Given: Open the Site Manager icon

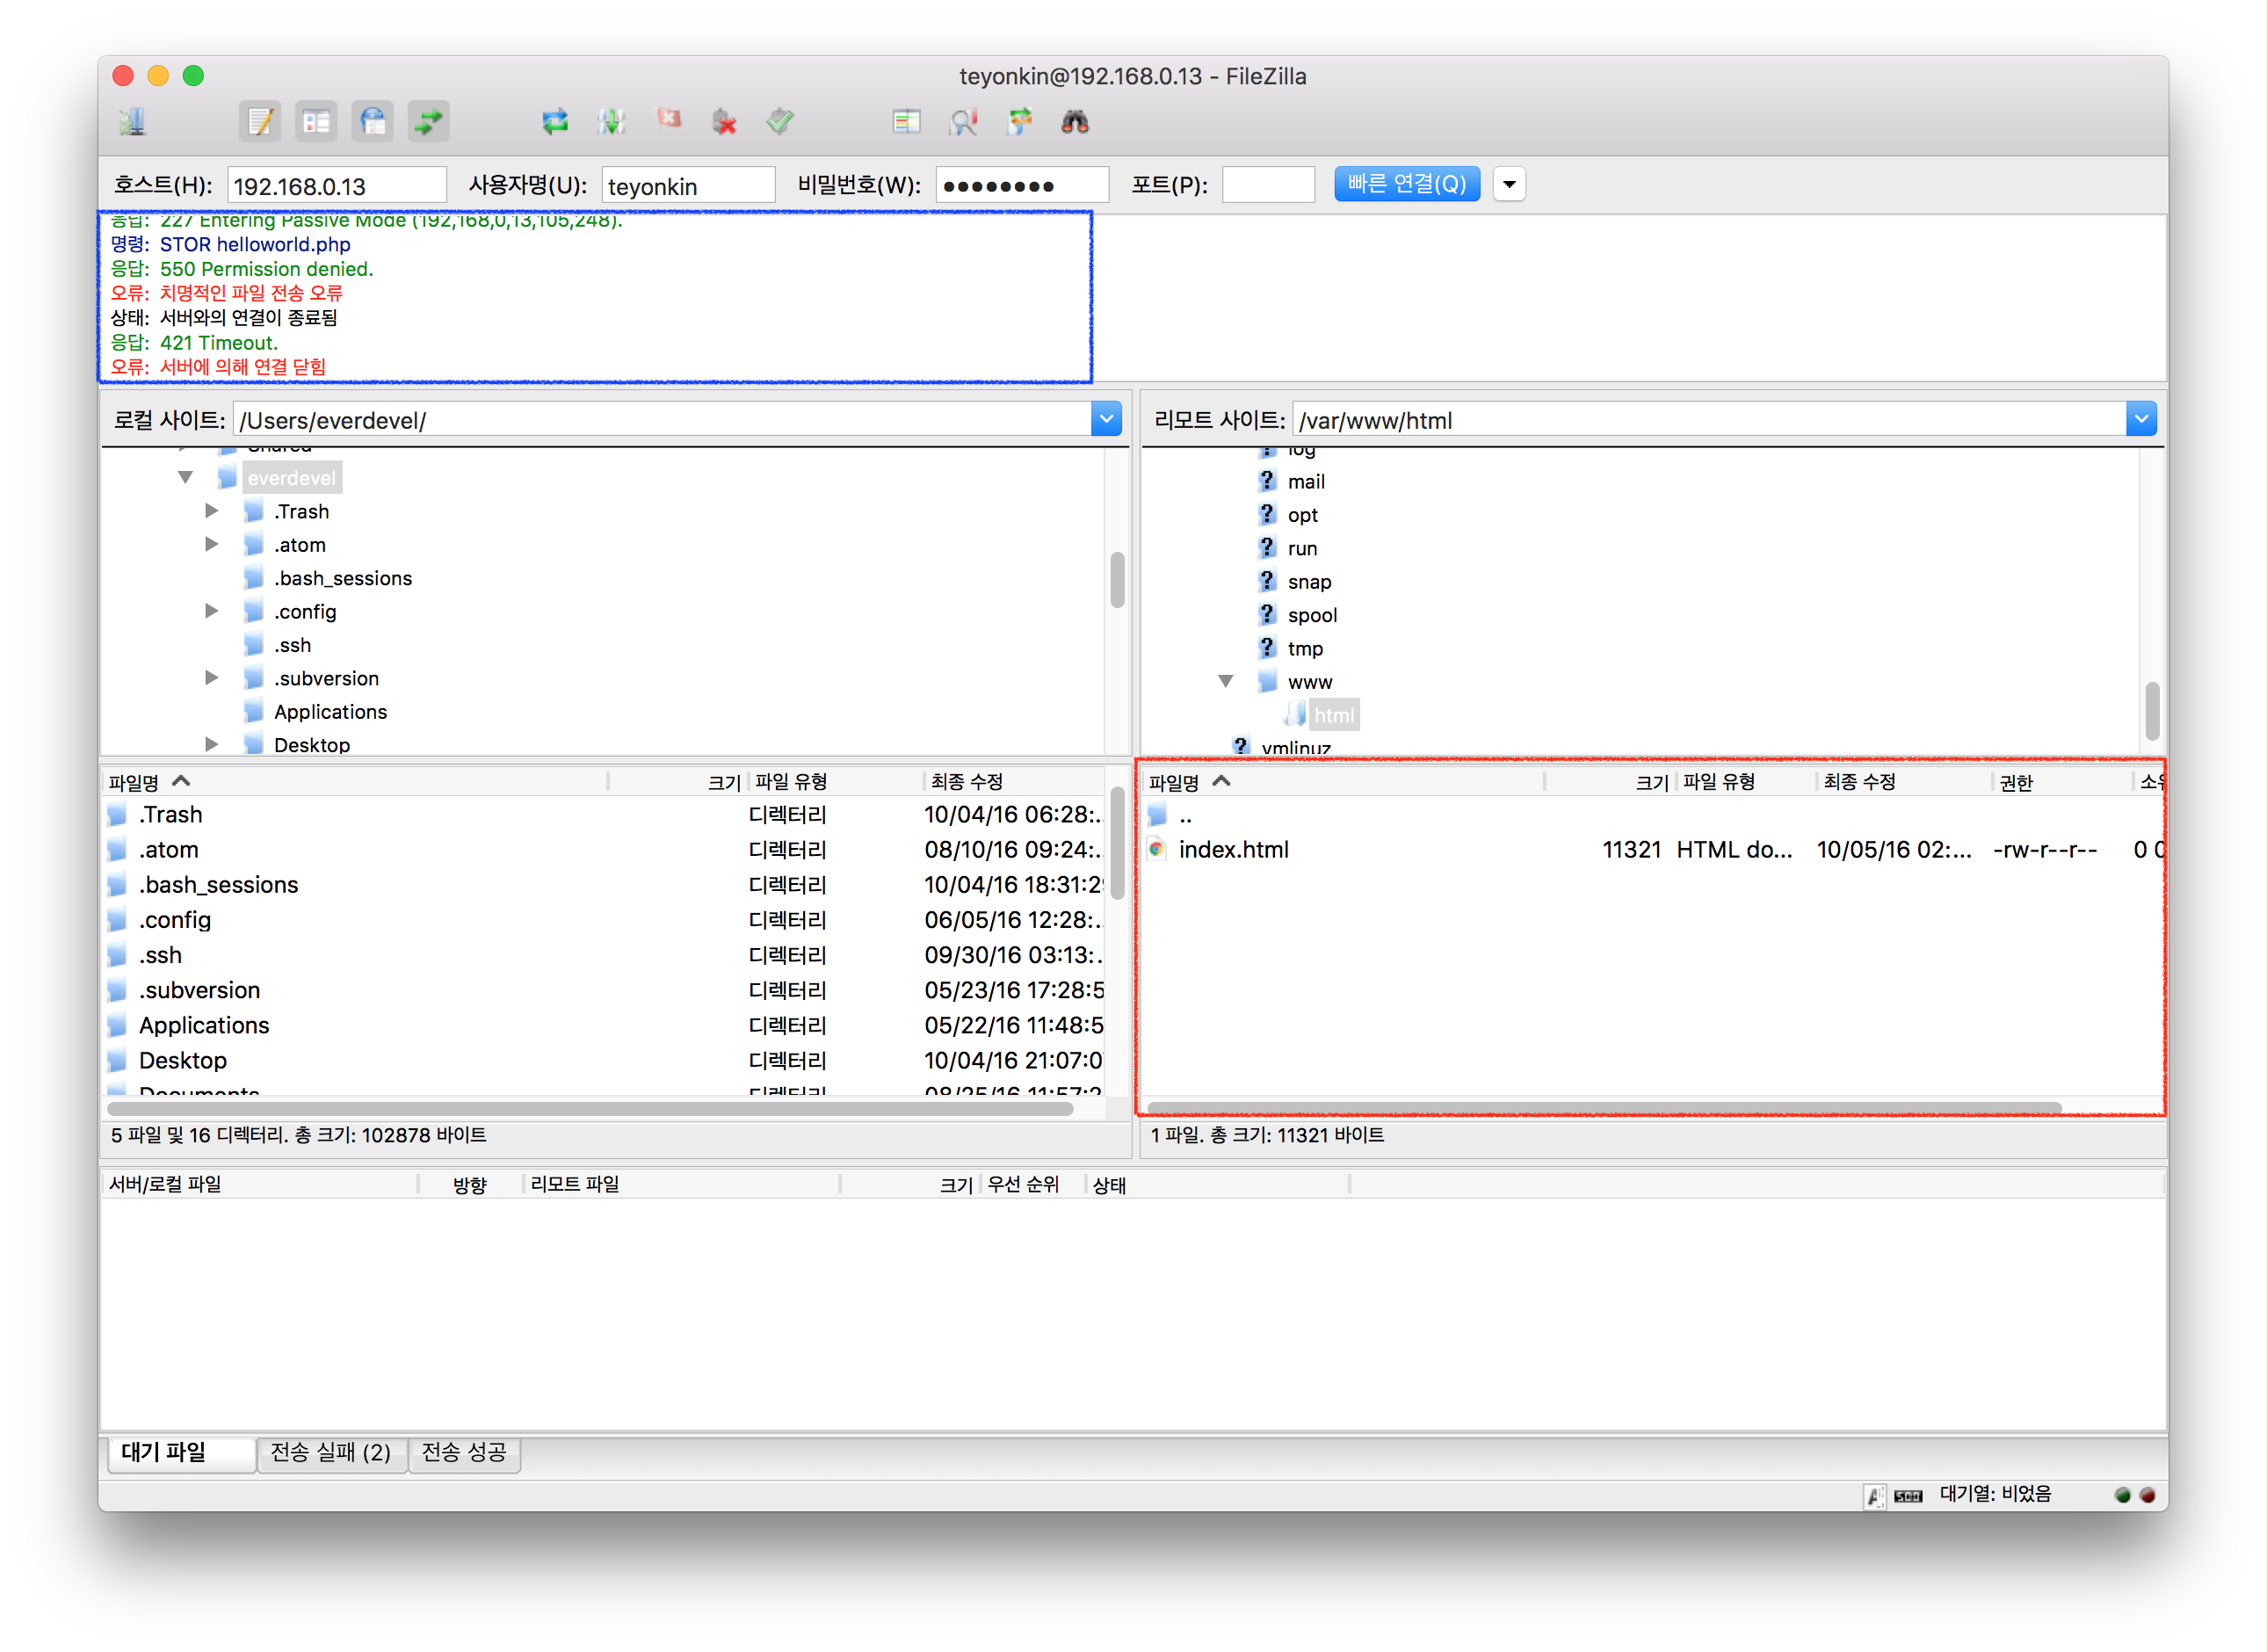Looking at the screenshot, I should coord(133,122).
